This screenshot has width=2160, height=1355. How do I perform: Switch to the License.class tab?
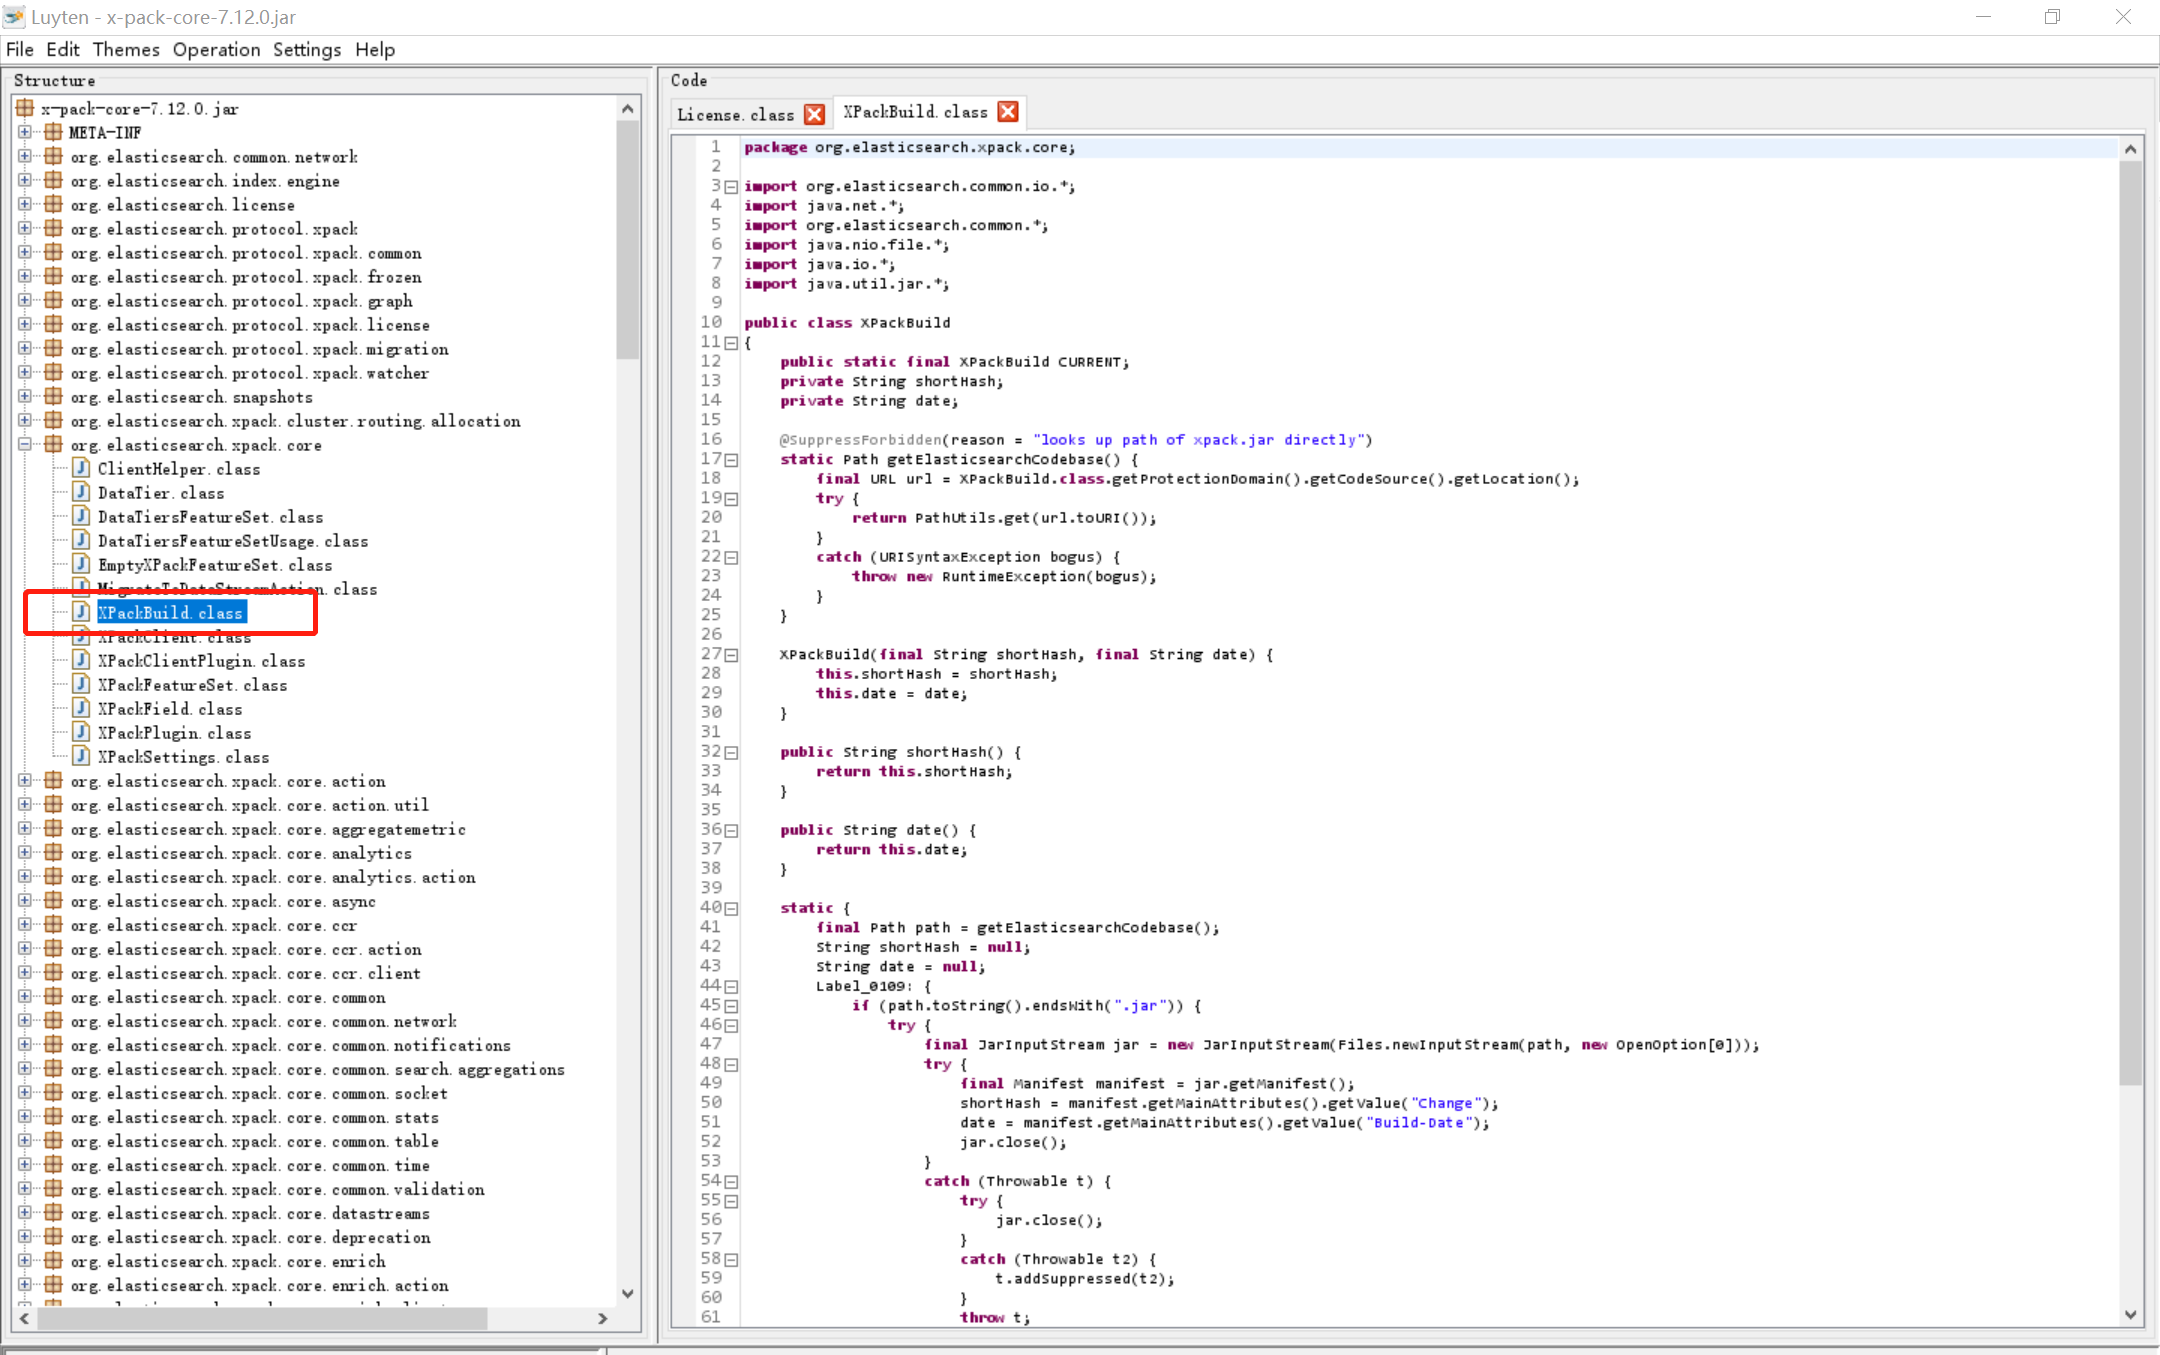pos(736,114)
